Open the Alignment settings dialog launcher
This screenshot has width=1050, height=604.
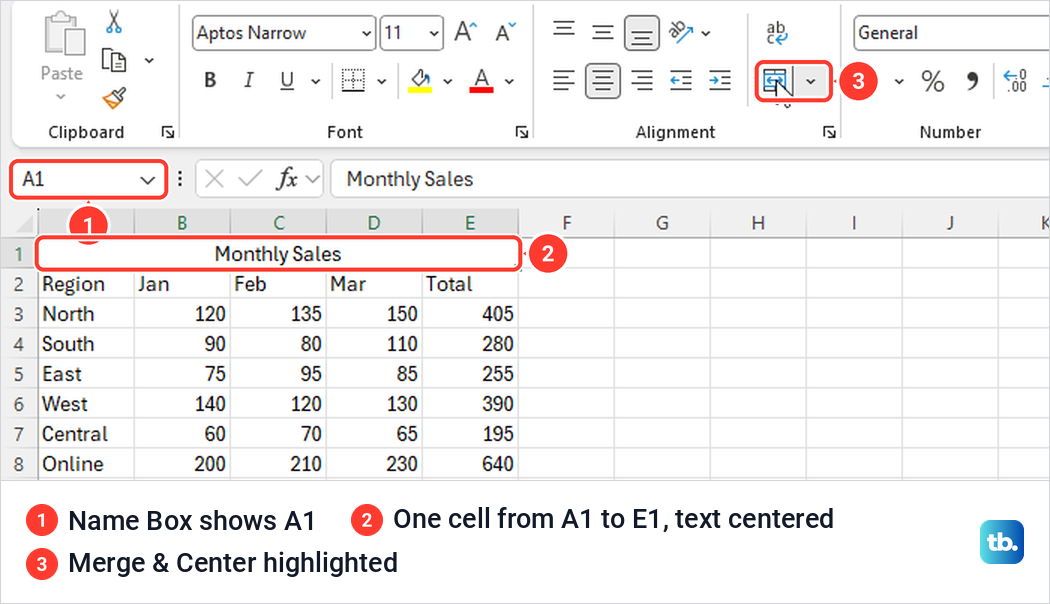(829, 132)
